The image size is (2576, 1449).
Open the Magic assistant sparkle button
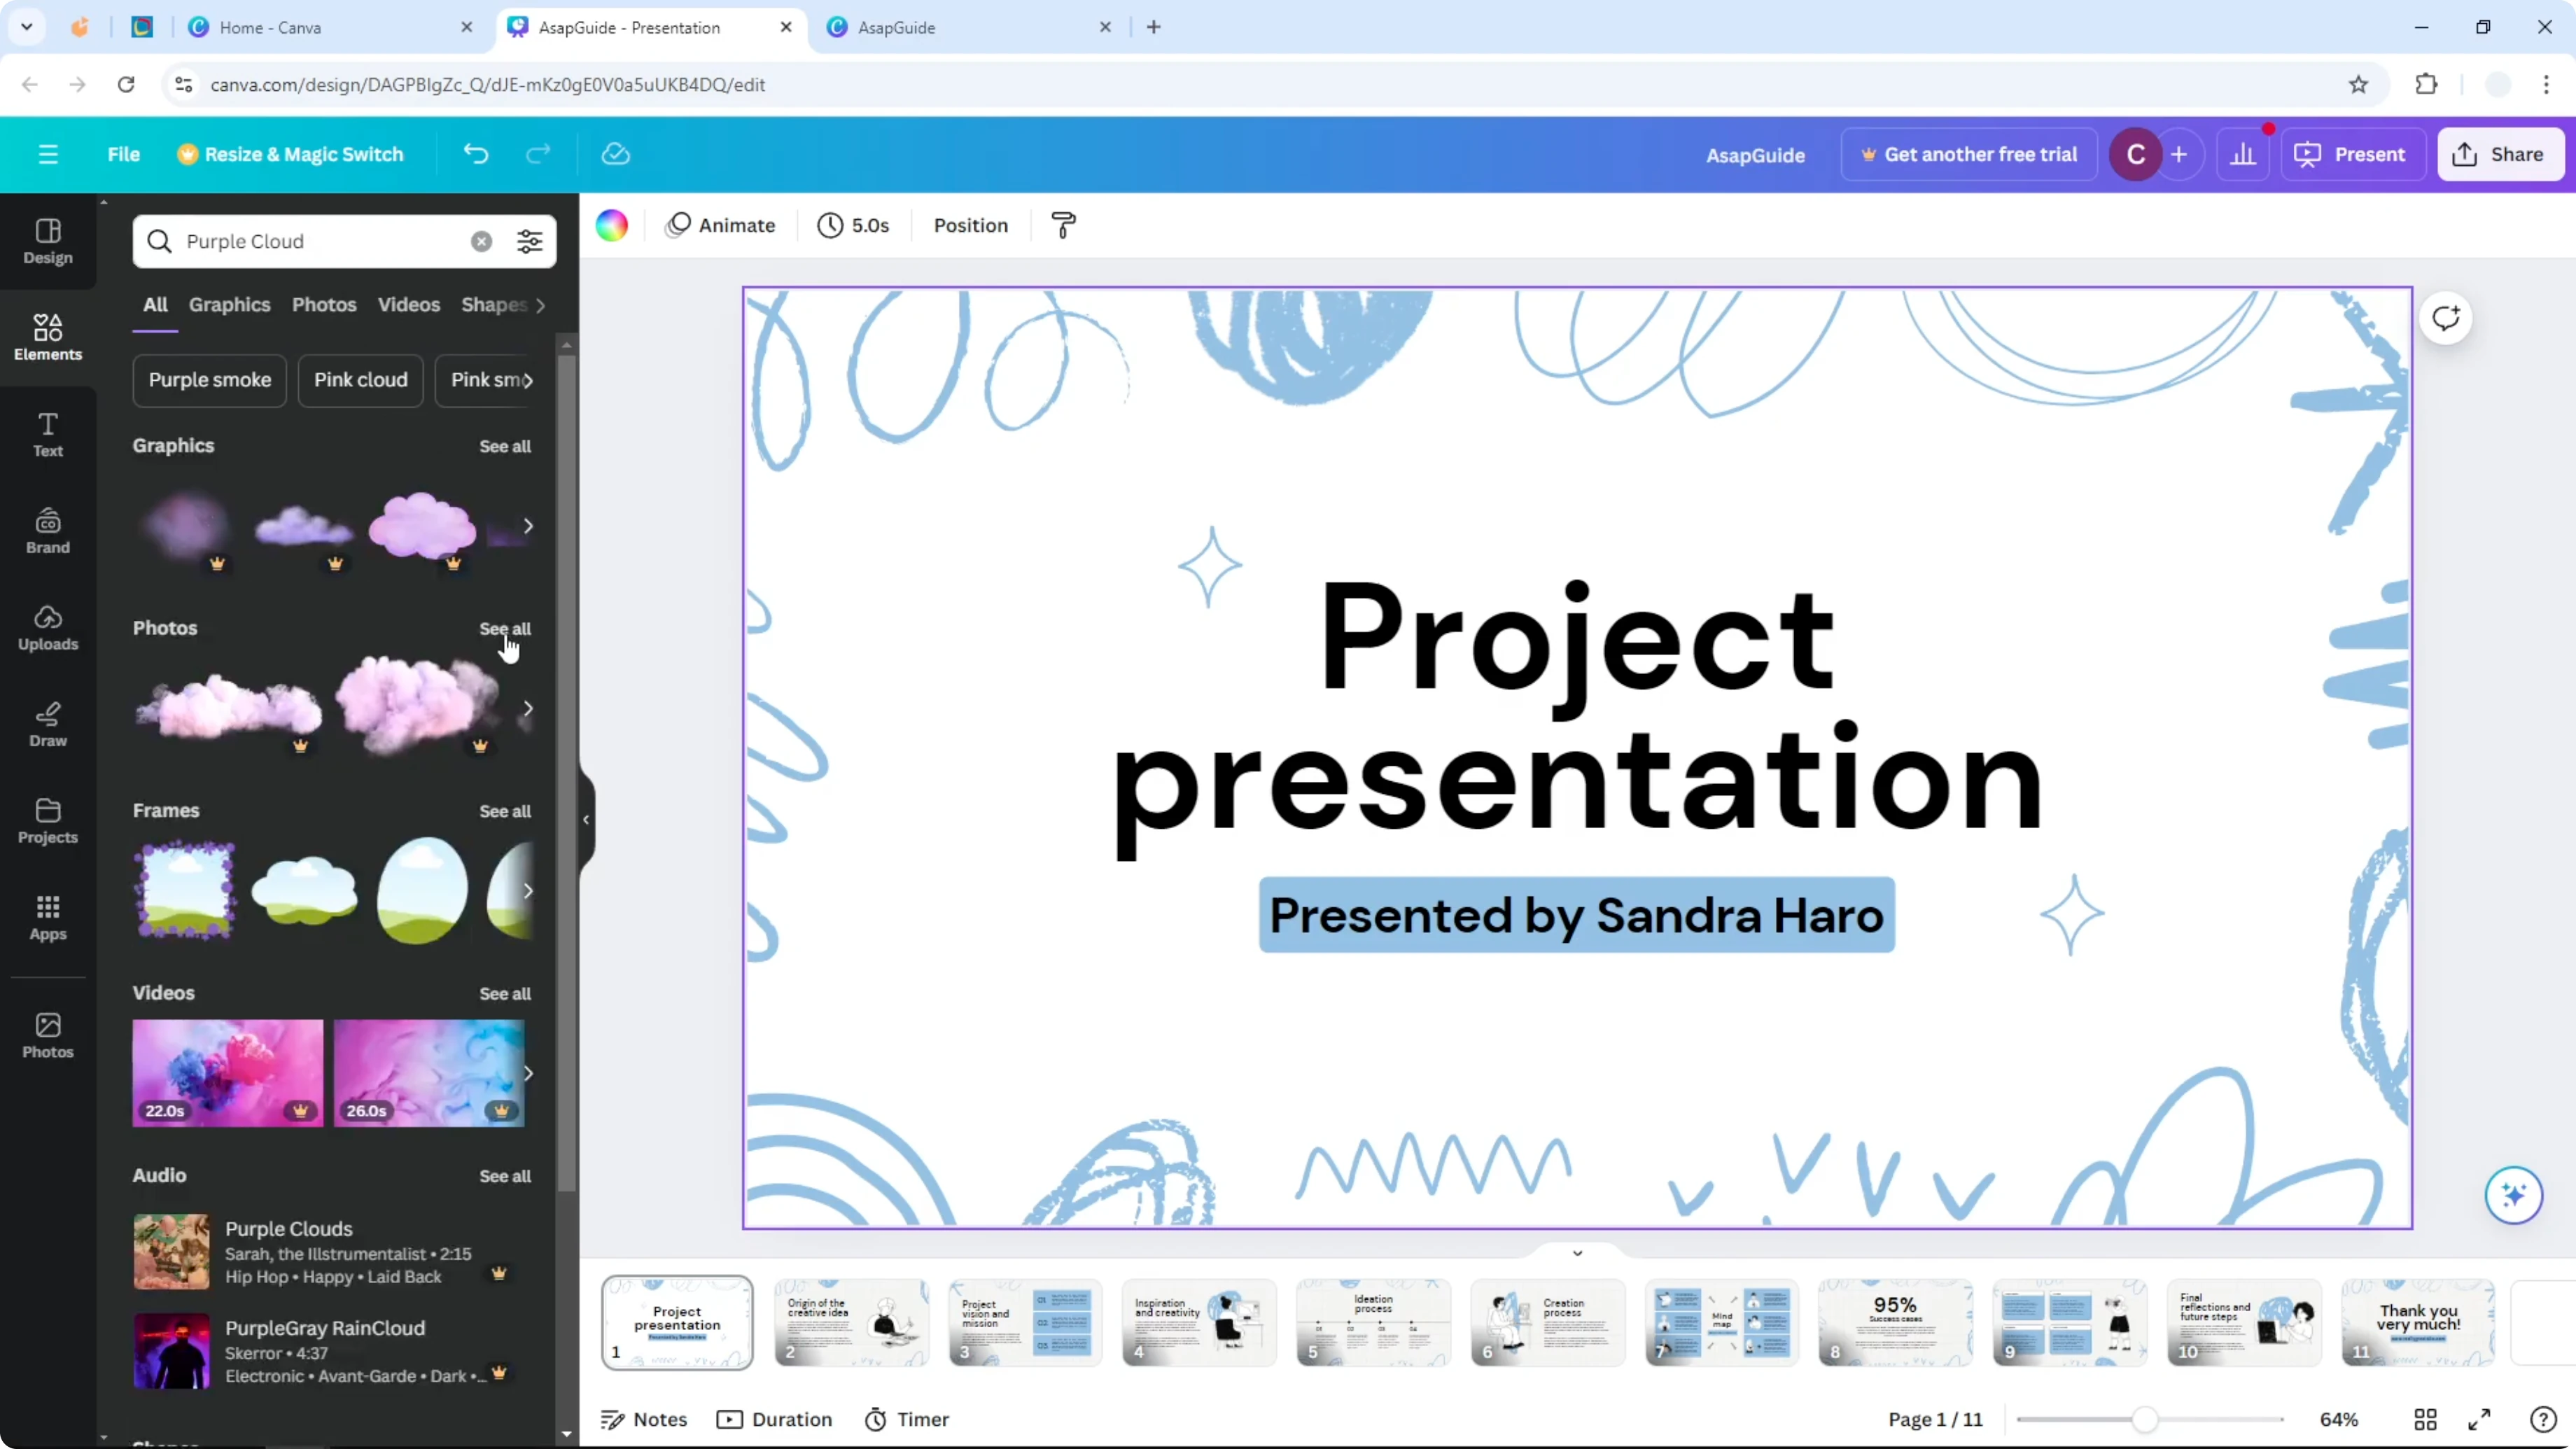(x=2514, y=1195)
